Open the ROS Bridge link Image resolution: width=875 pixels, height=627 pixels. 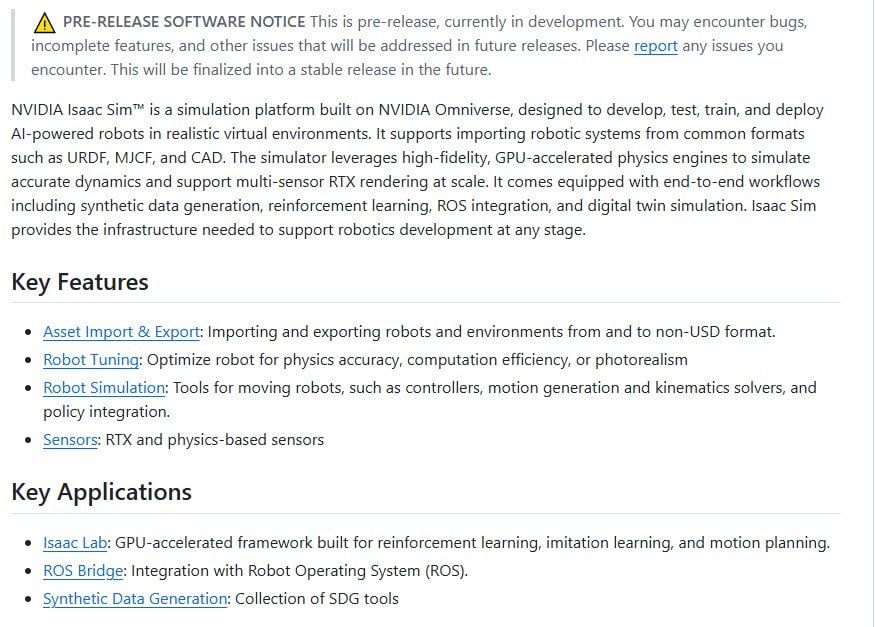(83, 571)
